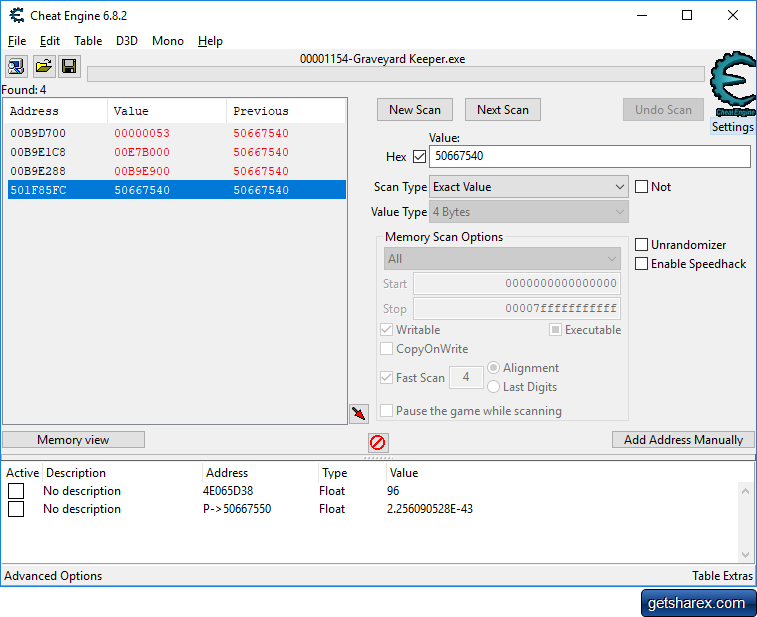The width and height of the screenshot is (757, 617).
Task: Click the open folder load icon
Action: point(43,67)
